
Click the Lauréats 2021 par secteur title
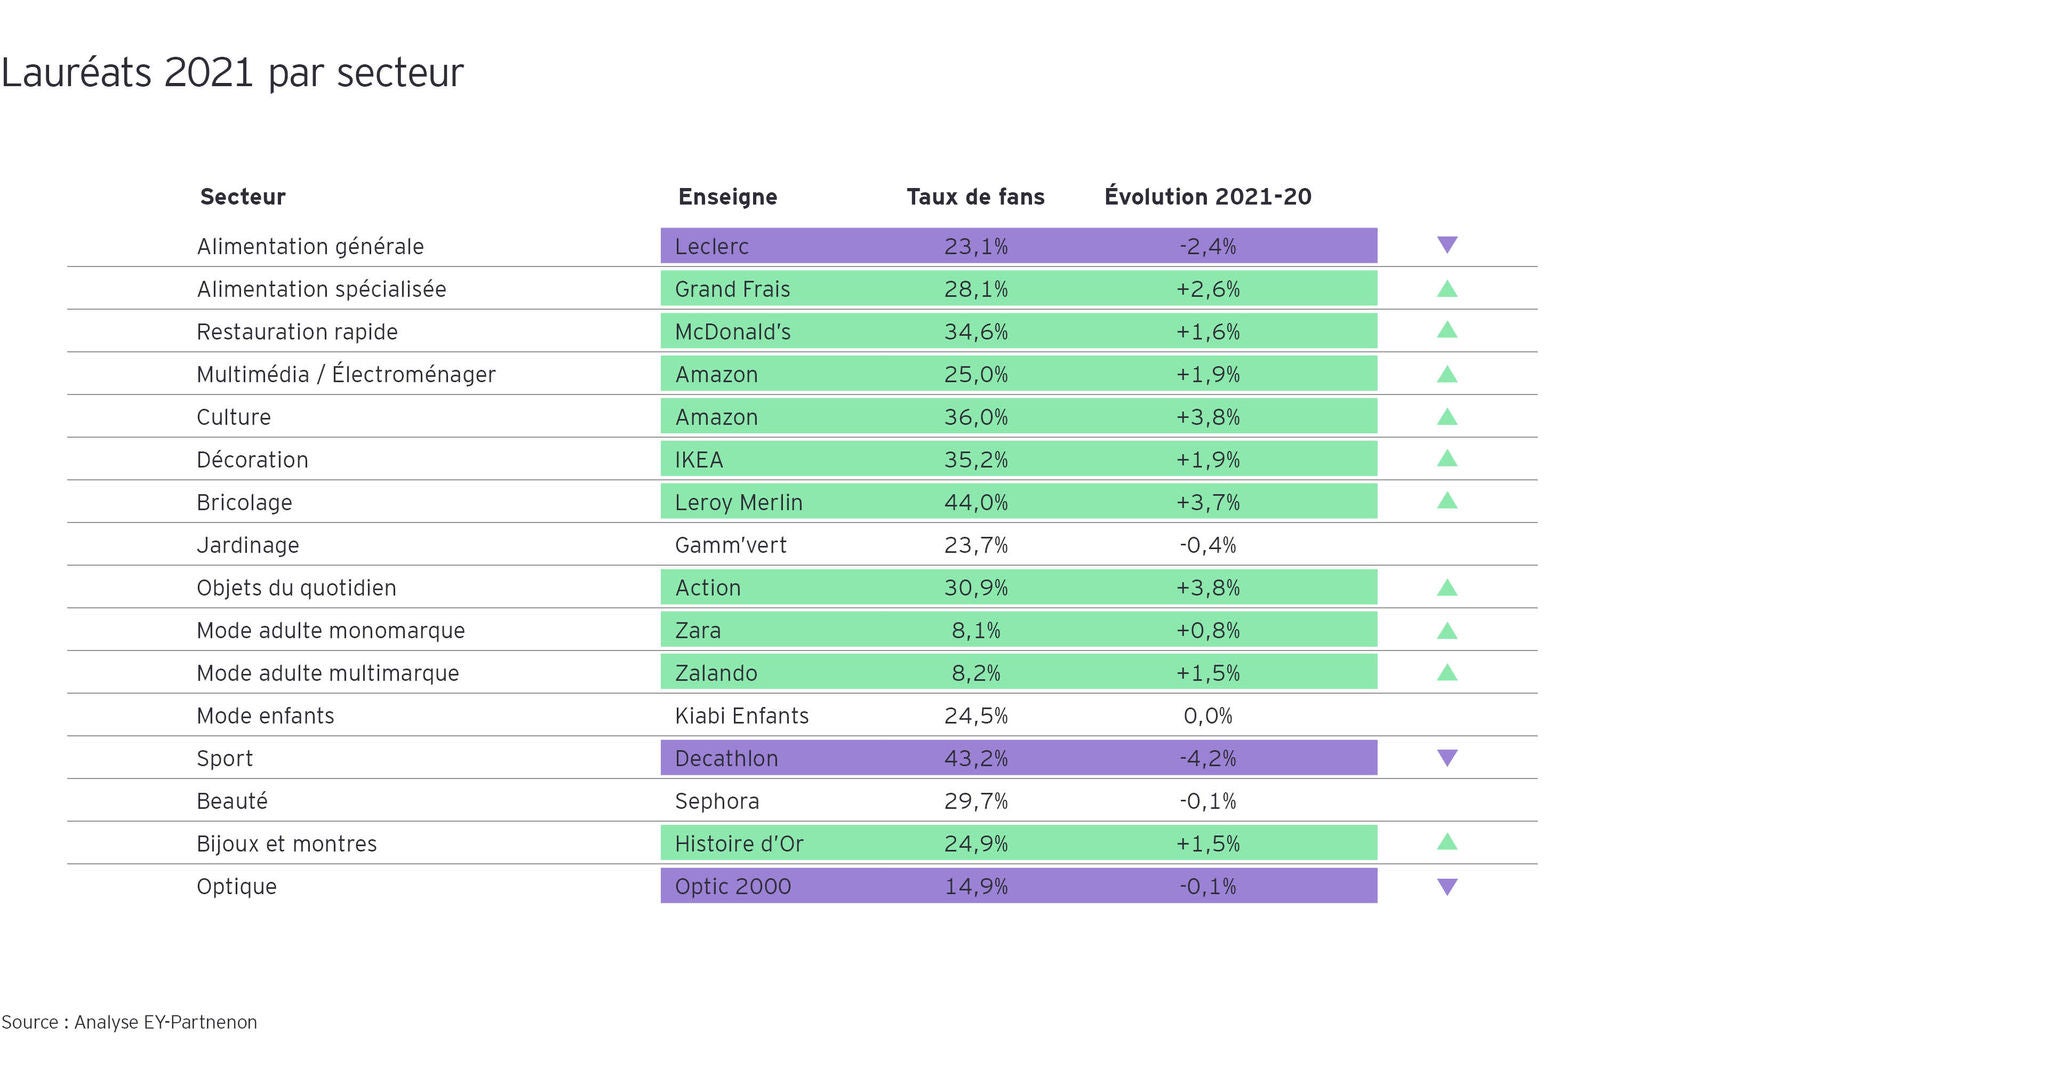(232, 73)
